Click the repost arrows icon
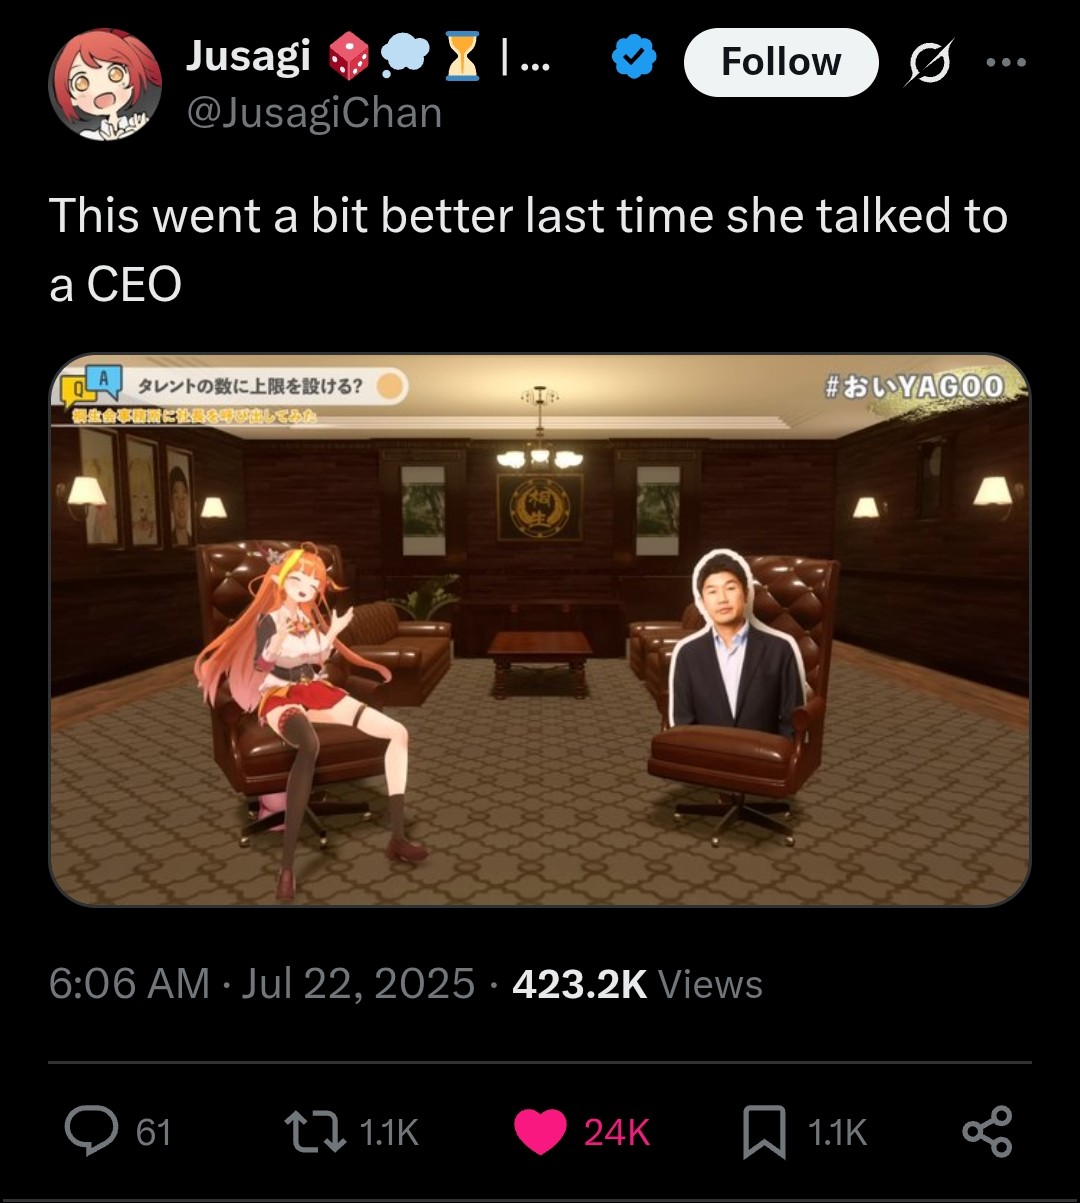The image size is (1080, 1203). click(x=314, y=1132)
